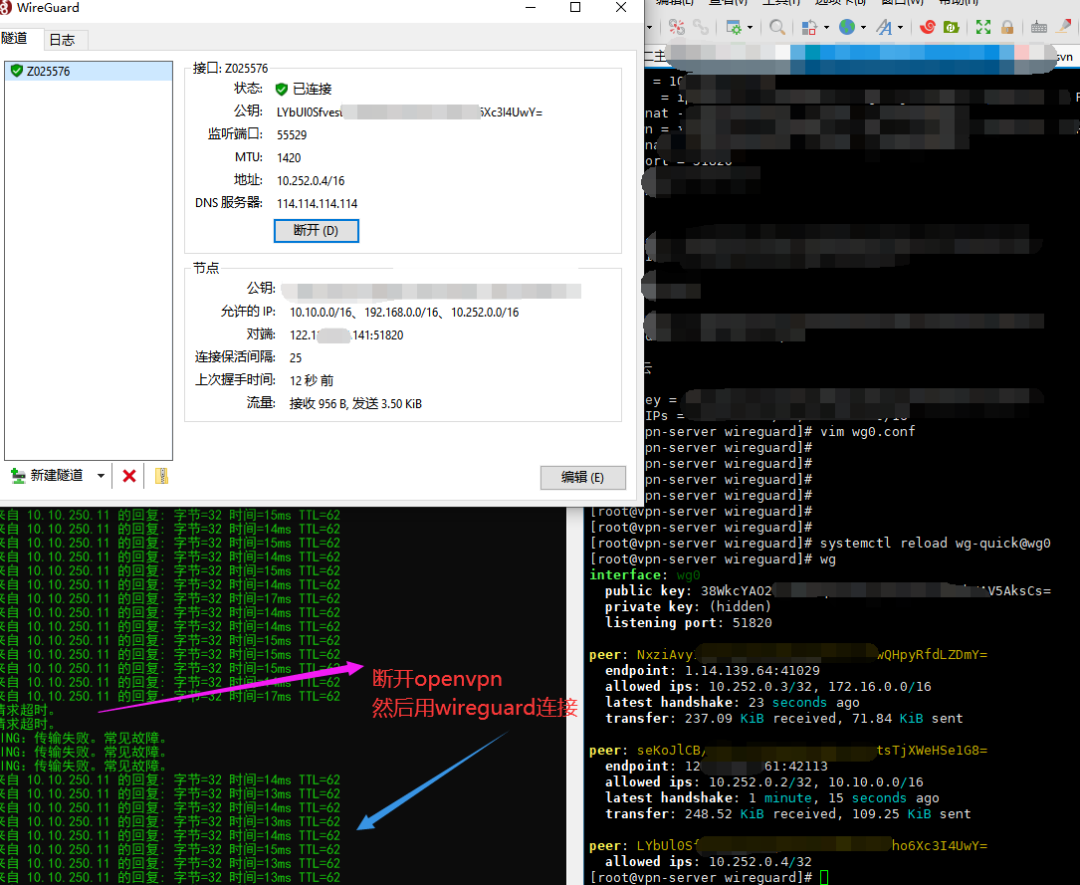
Task: Click interface public key starting LYbUI0Sfves
Action: (409, 112)
